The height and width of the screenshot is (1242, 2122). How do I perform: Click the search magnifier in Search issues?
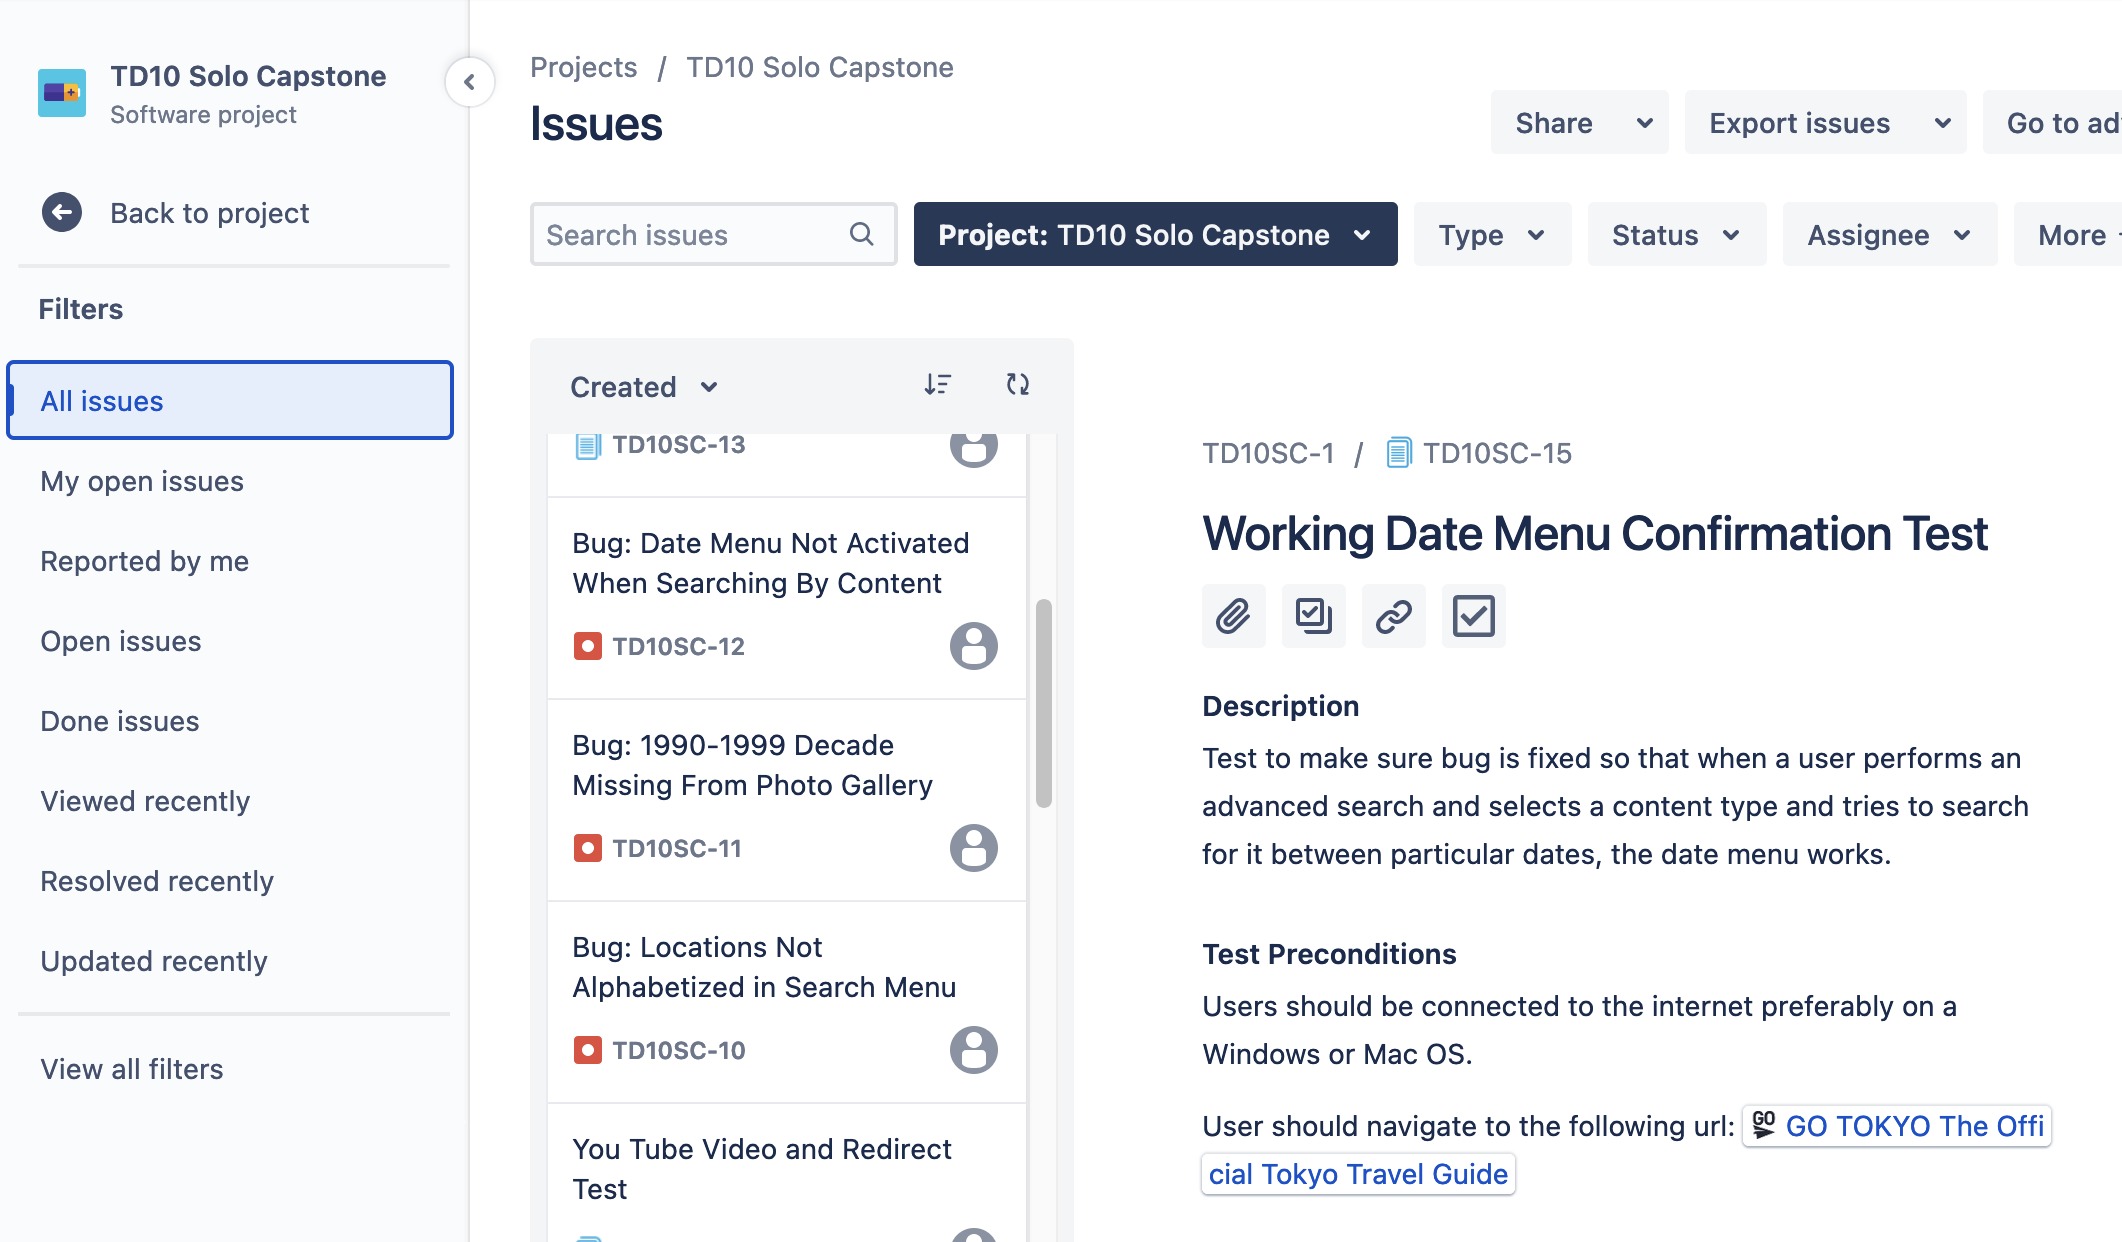tap(862, 234)
